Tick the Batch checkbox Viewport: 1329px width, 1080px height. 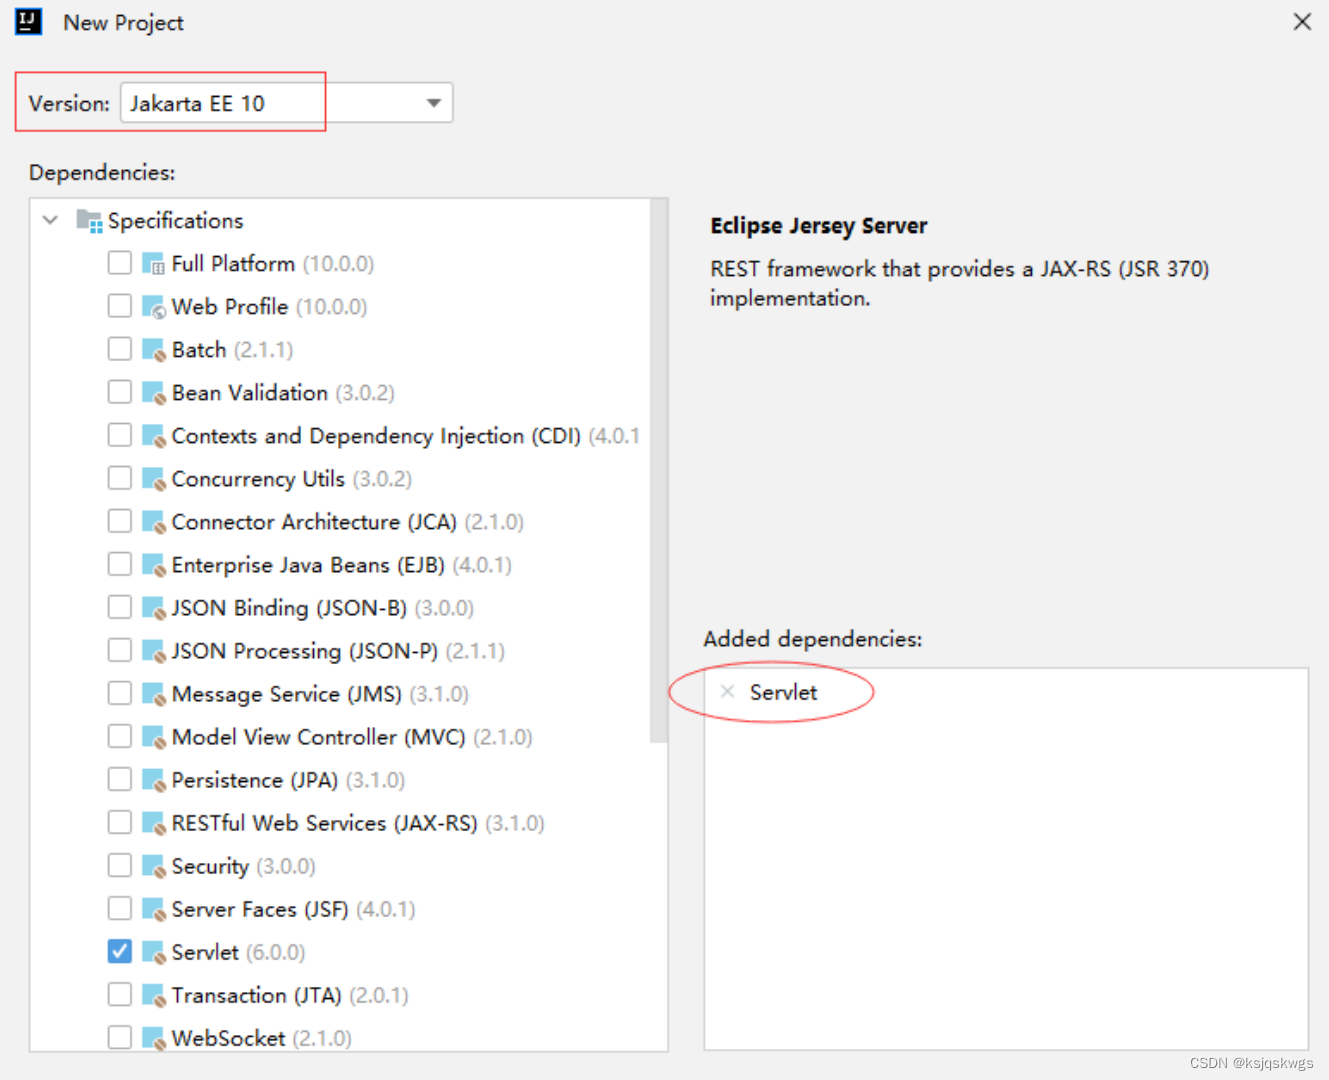click(120, 349)
